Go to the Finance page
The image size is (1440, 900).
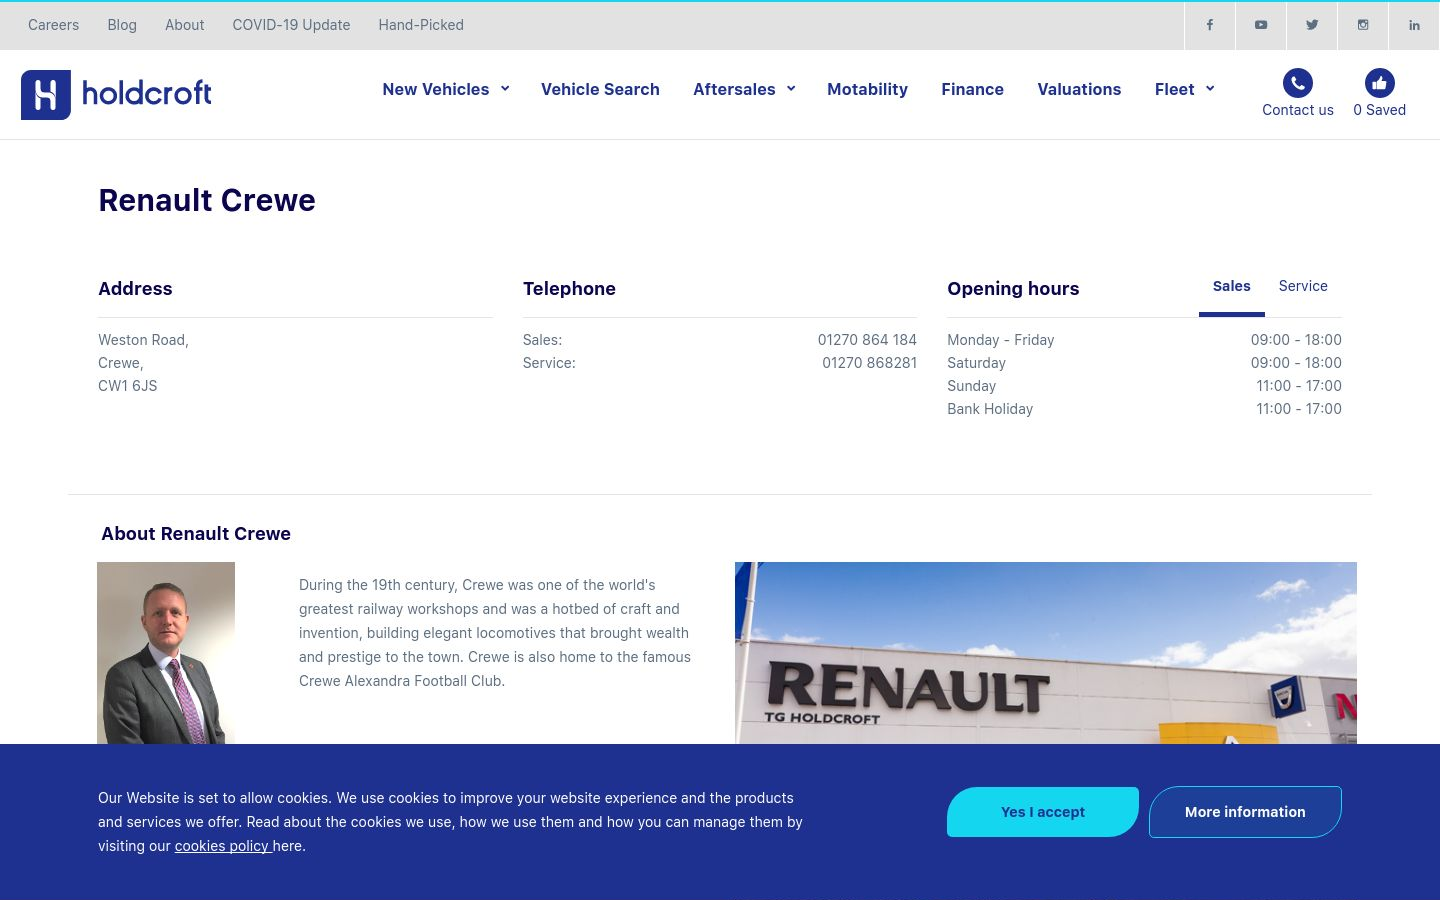[972, 89]
